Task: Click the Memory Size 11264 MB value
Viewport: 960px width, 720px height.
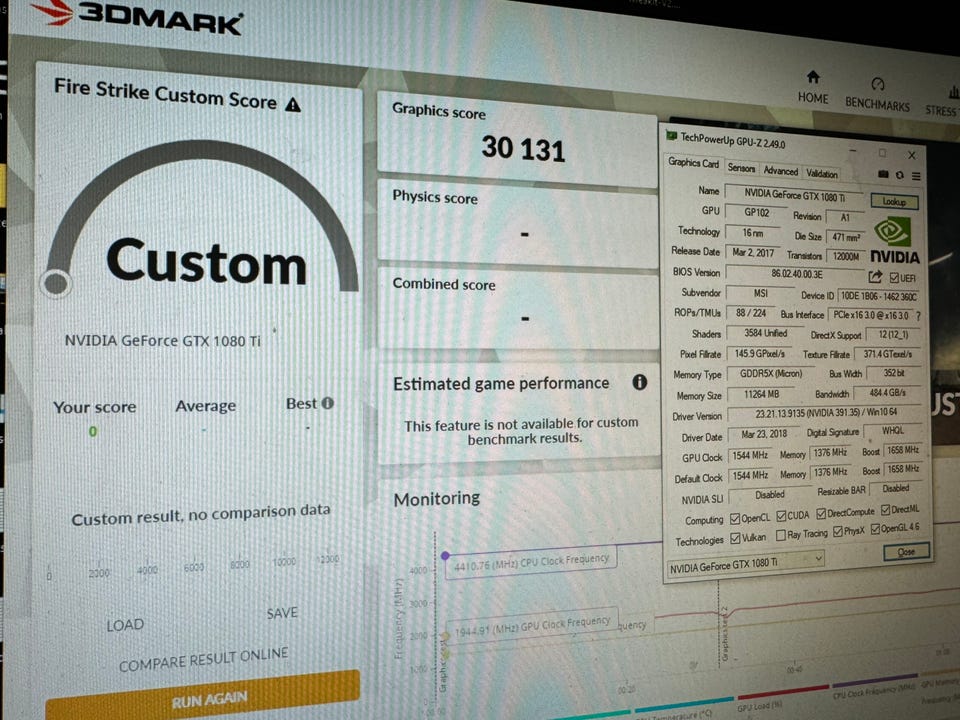Action: pos(761,394)
